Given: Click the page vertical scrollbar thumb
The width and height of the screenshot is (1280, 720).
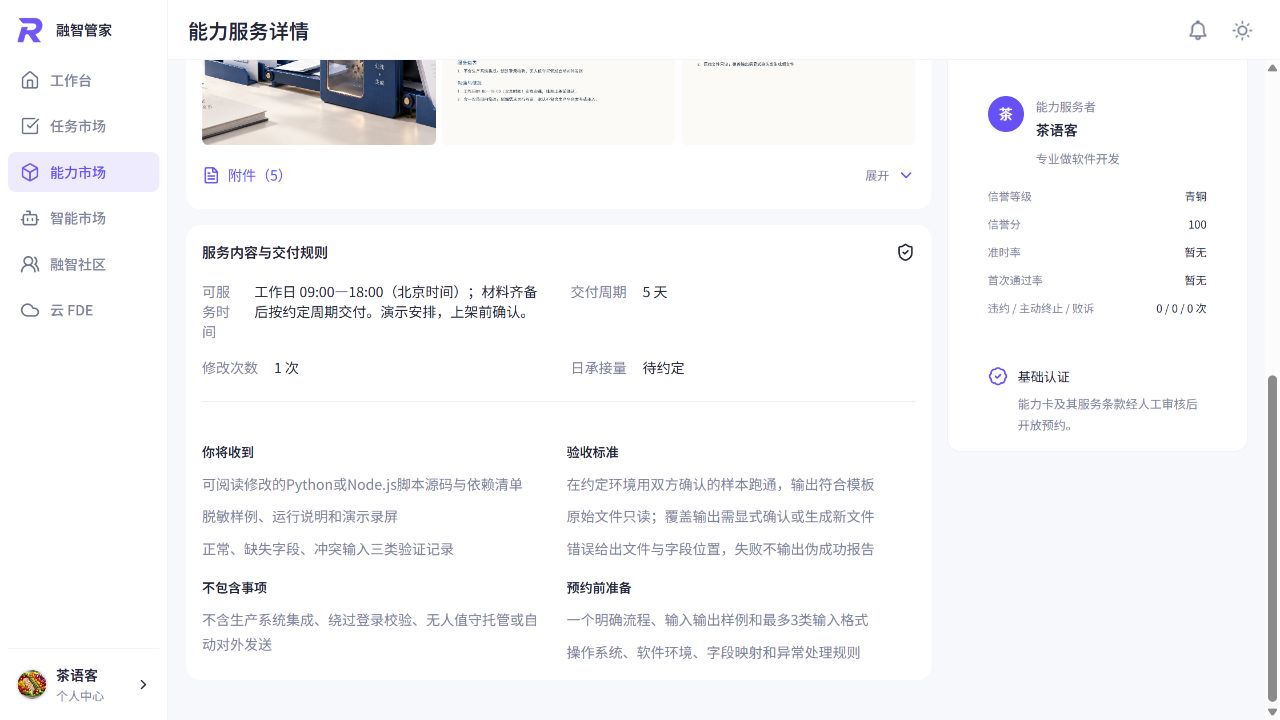Looking at the screenshot, I should coord(1272,538).
